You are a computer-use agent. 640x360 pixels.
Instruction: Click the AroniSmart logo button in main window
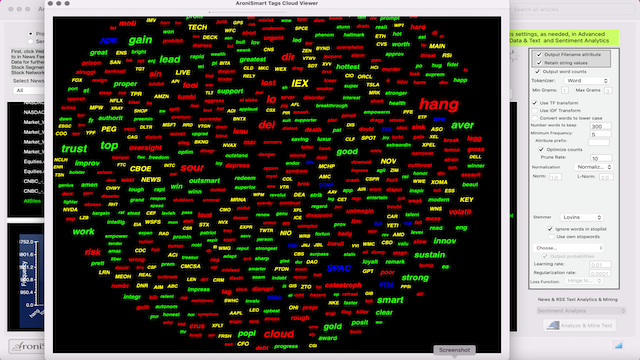(27, 347)
